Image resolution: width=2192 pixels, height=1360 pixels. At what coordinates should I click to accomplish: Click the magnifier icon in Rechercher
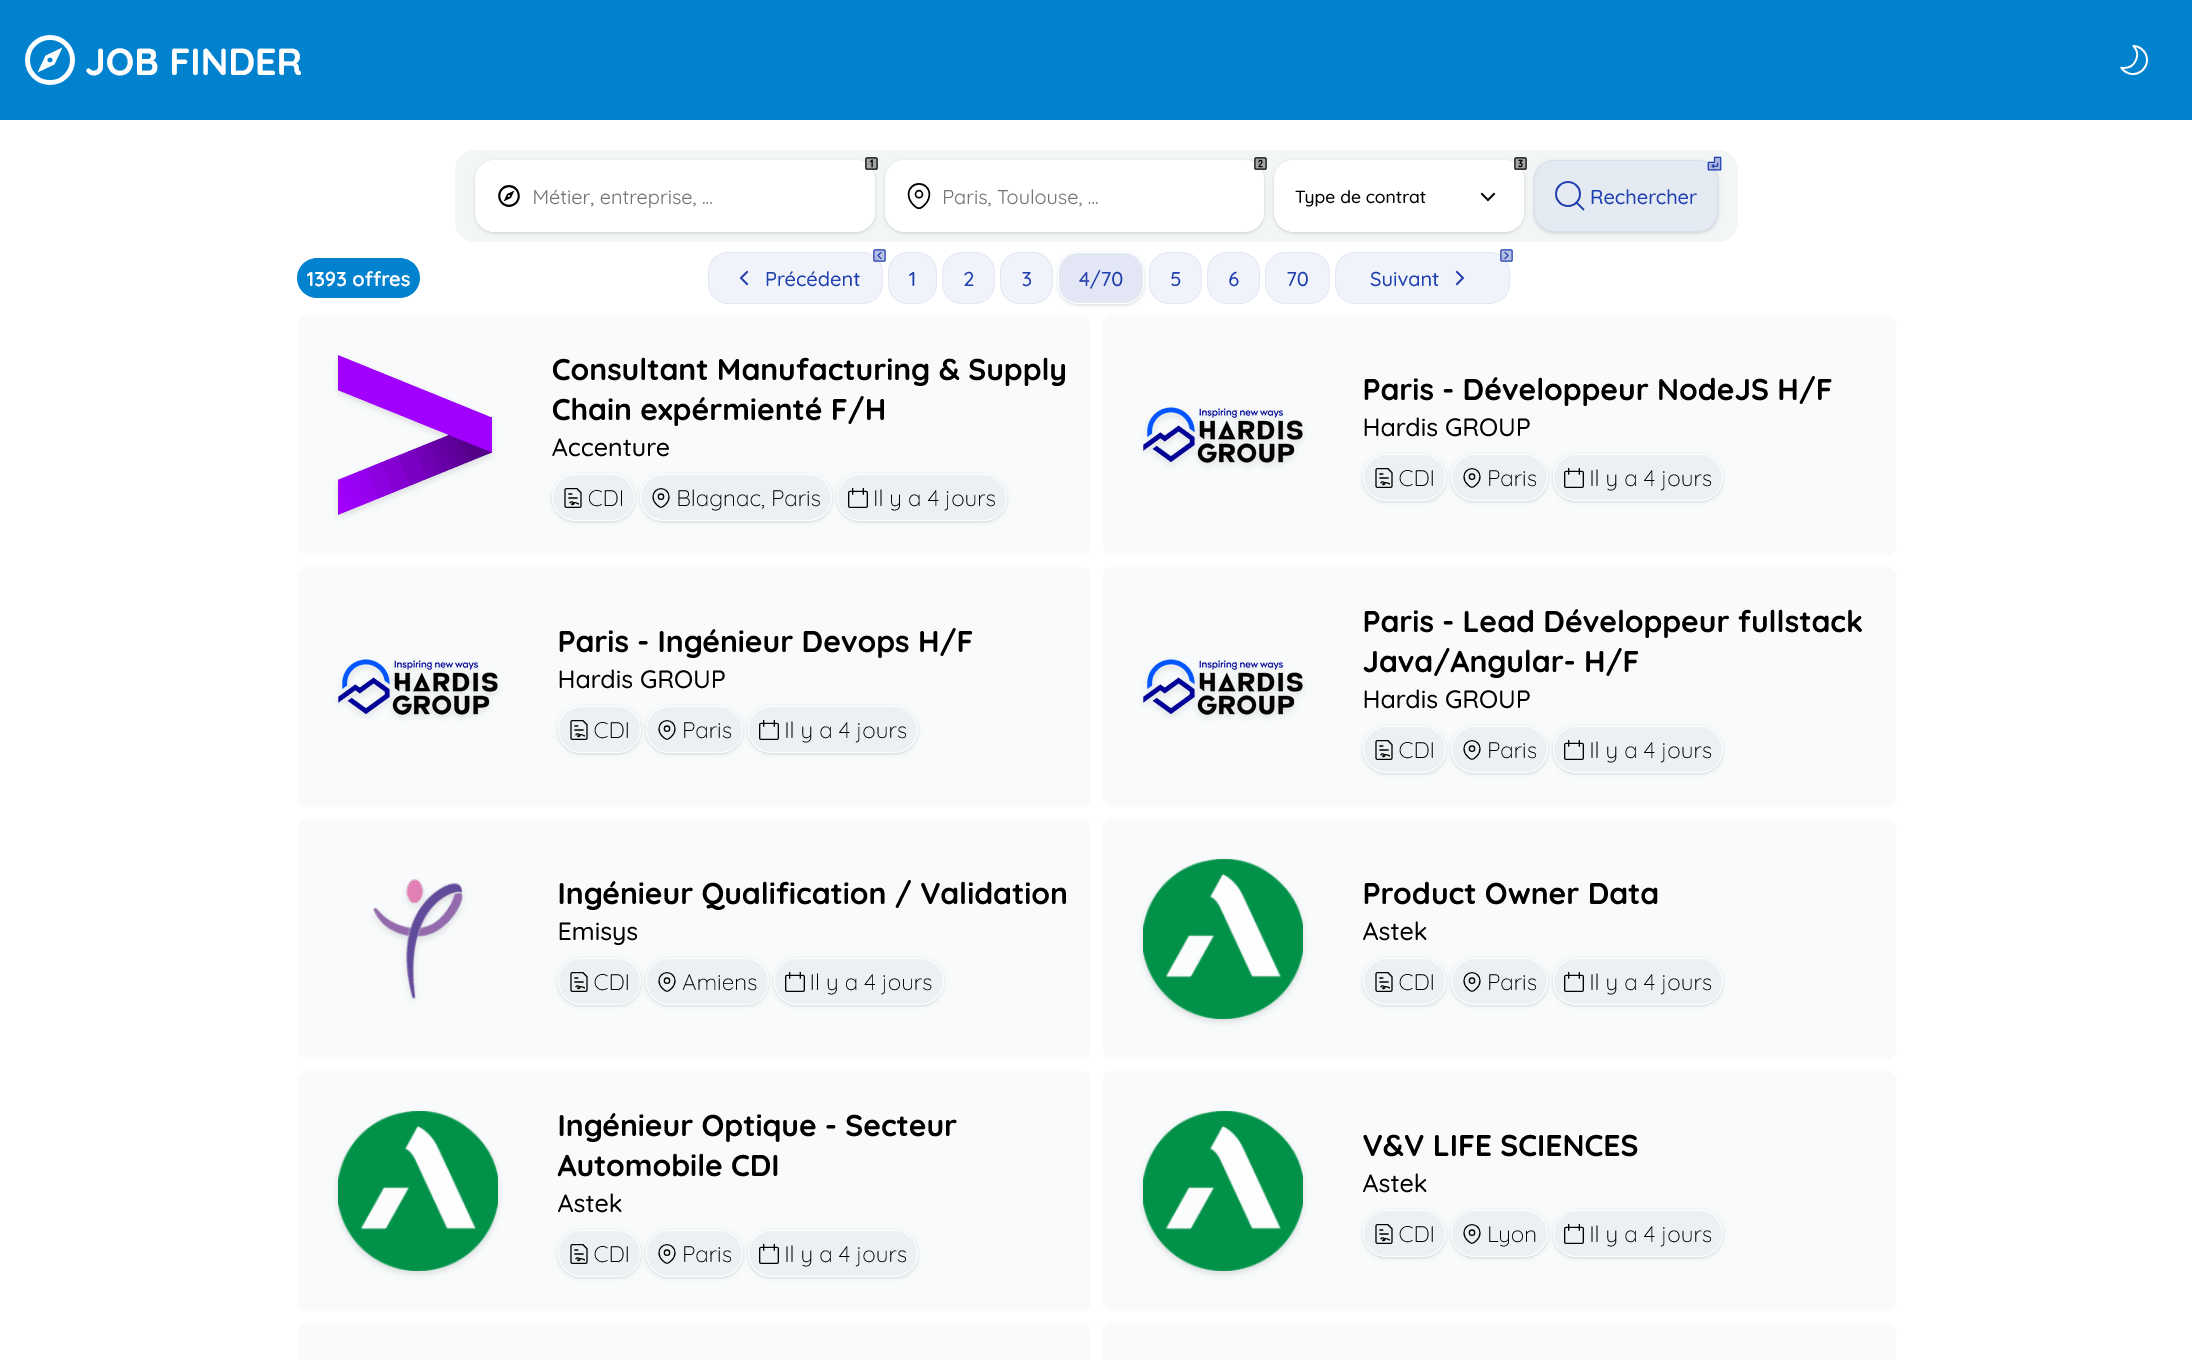tap(1568, 196)
